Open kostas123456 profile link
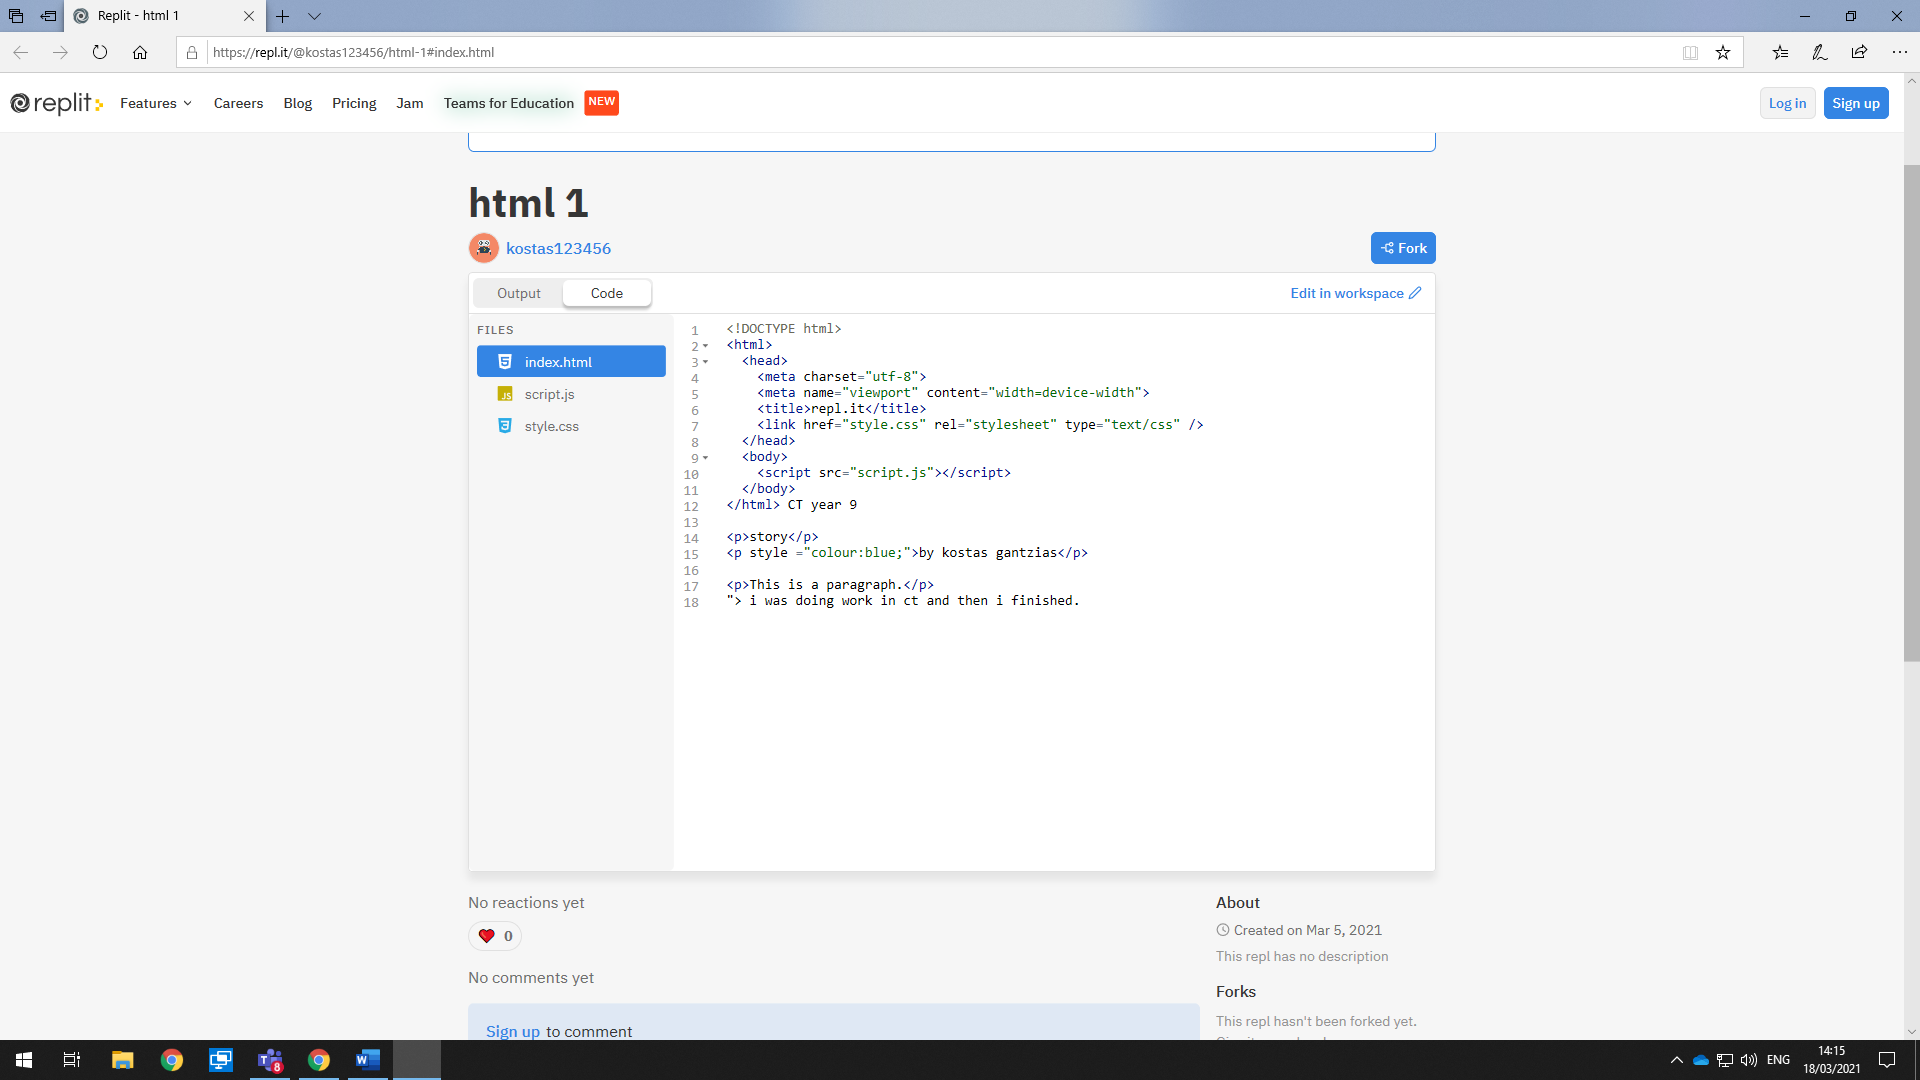Screen dimensions: 1920x1080 tap(558, 248)
